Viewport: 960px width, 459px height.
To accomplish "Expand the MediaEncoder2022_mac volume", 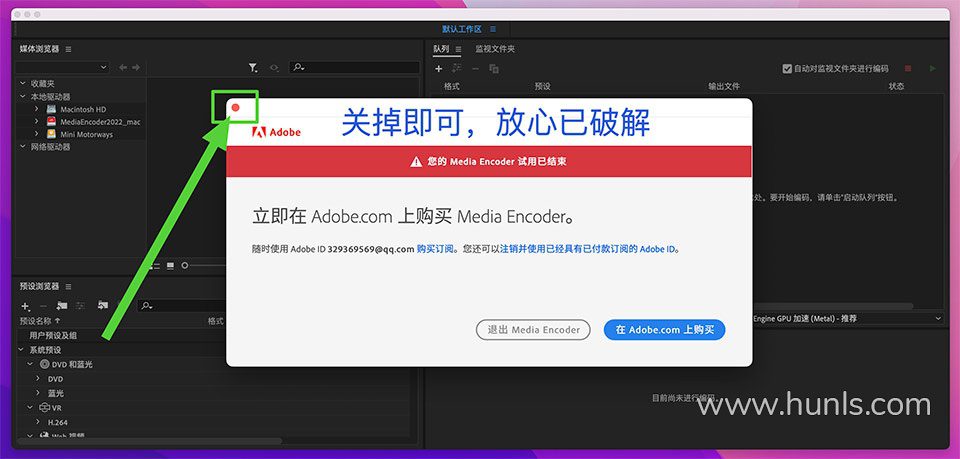I will pyautogui.click(x=37, y=121).
